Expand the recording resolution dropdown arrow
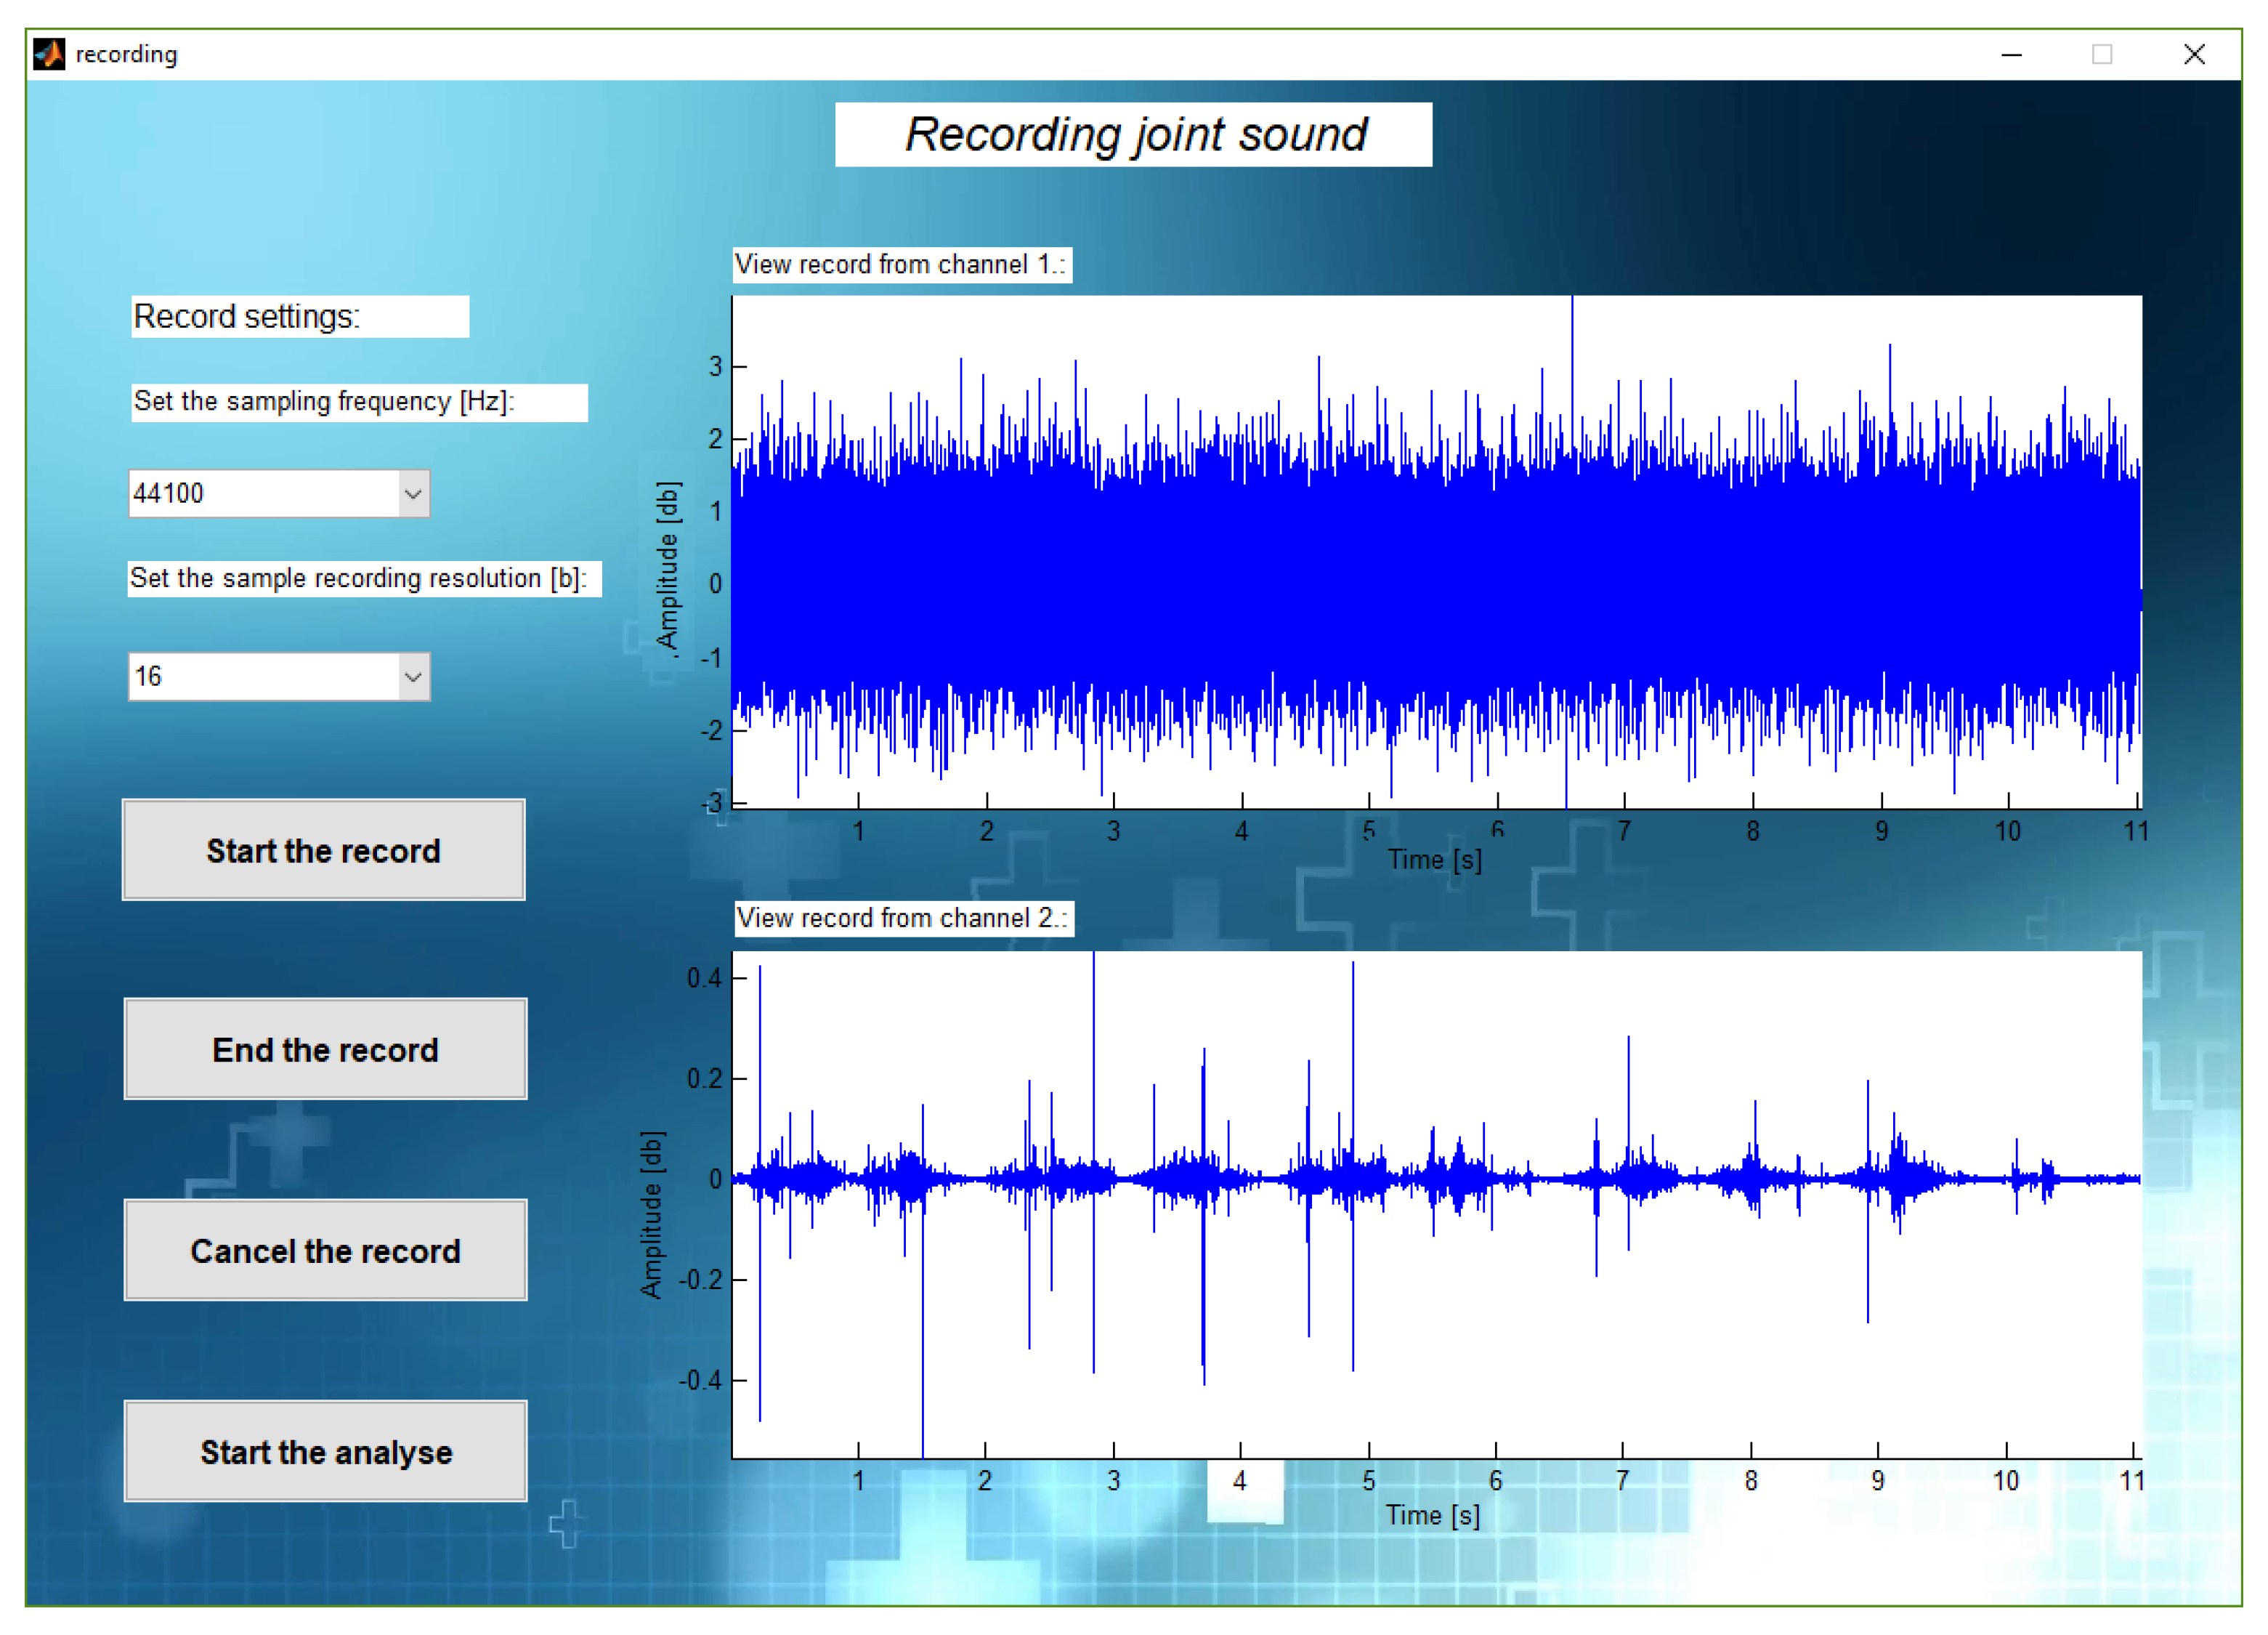 (412, 677)
